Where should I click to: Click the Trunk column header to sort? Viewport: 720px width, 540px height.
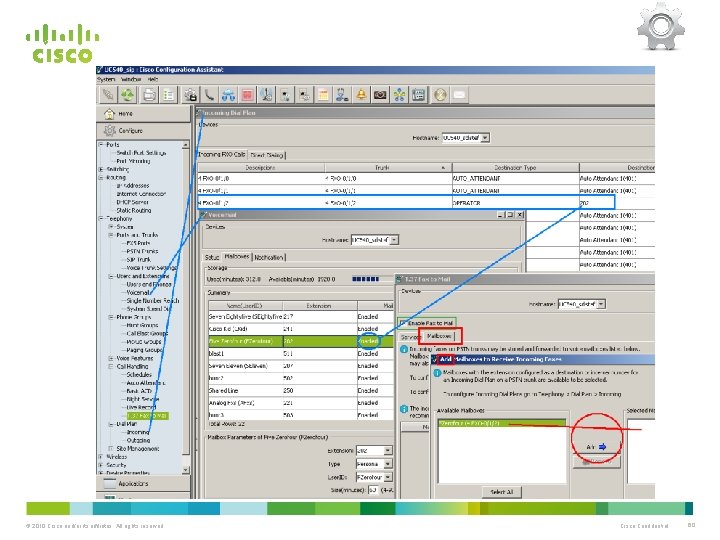pyautogui.click(x=388, y=168)
